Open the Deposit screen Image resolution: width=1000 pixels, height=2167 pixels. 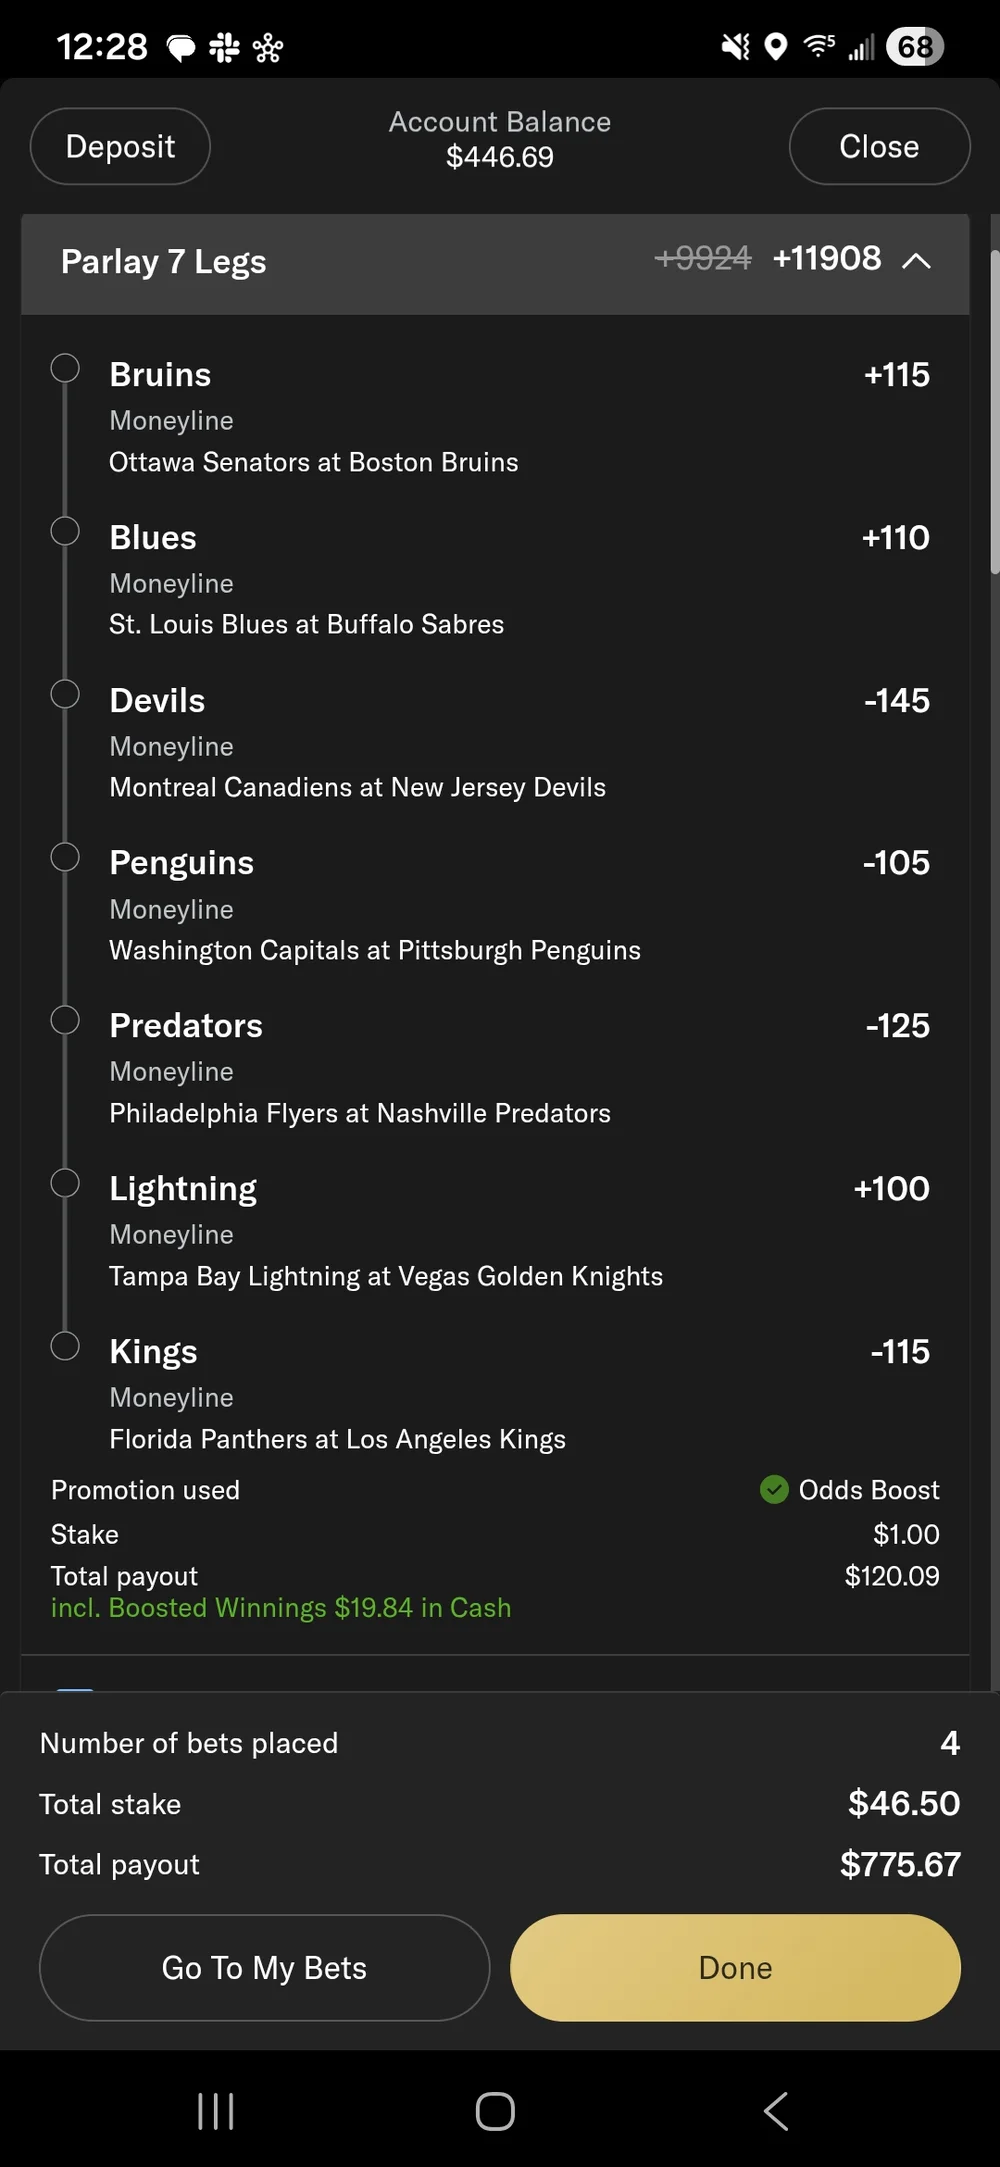click(x=120, y=147)
